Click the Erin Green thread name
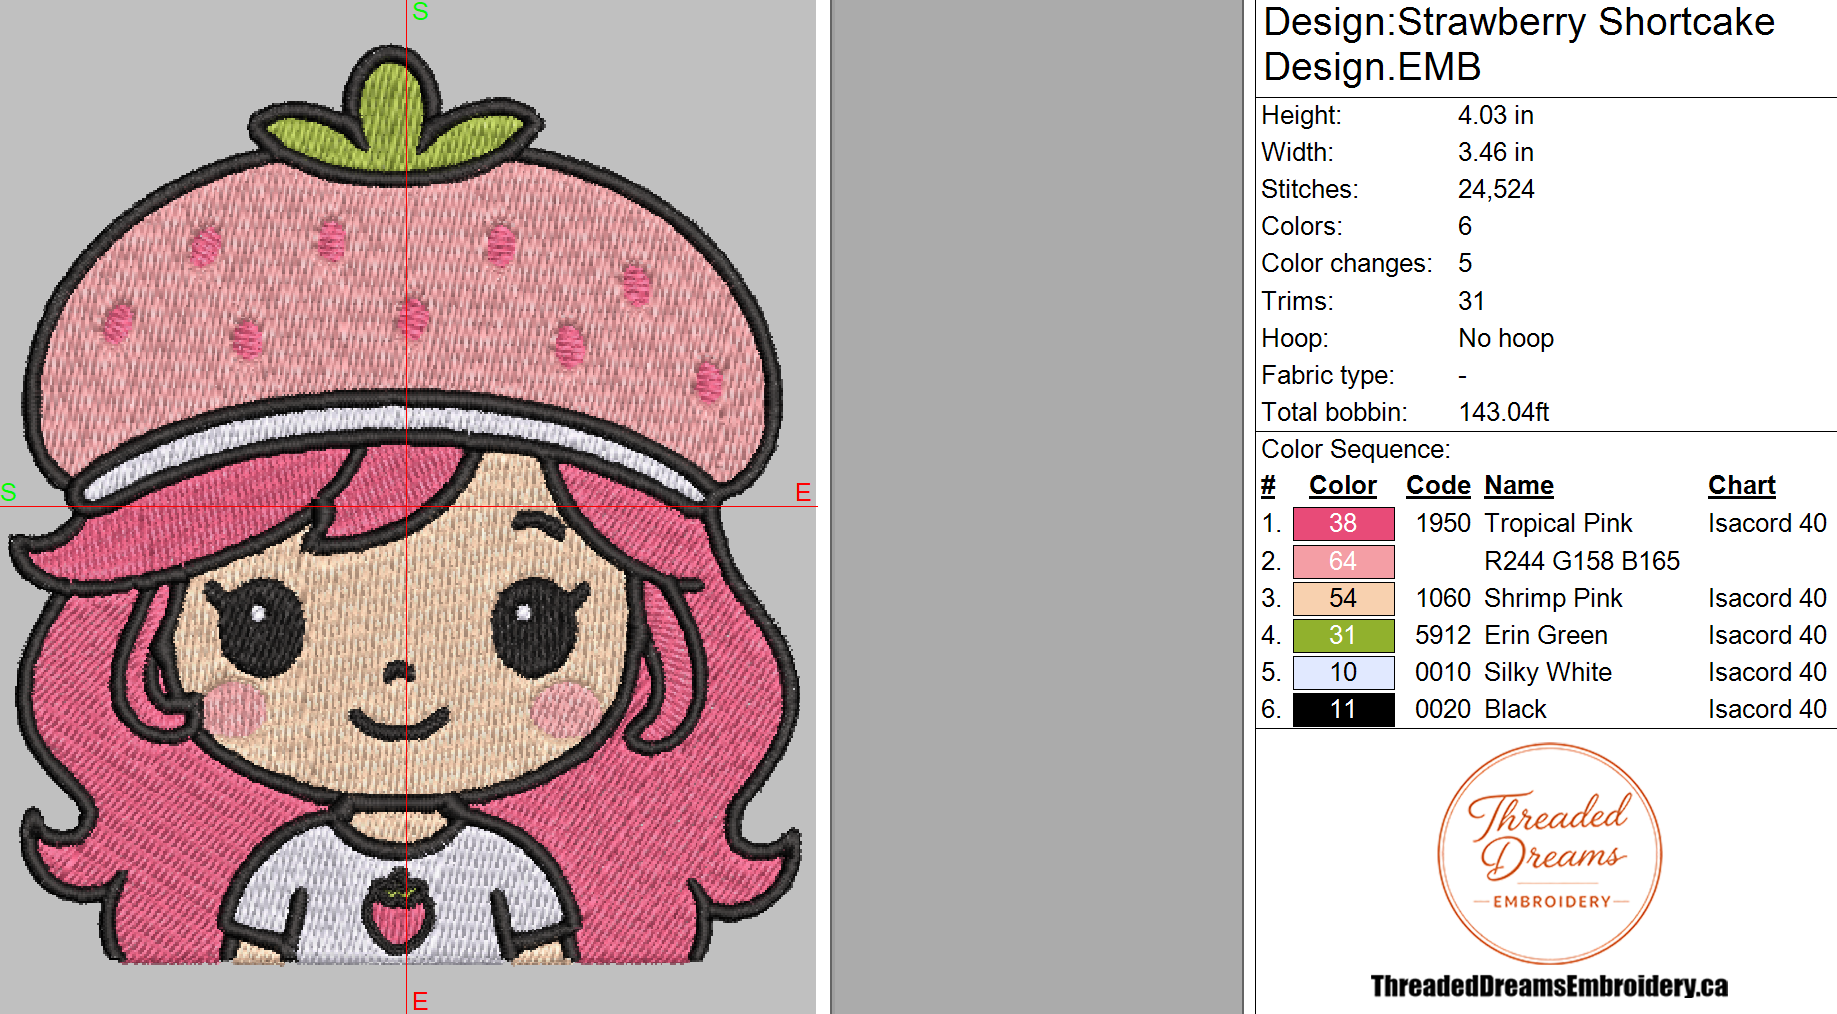Image resolution: width=1837 pixels, height=1014 pixels. (x=1546, y=635)
